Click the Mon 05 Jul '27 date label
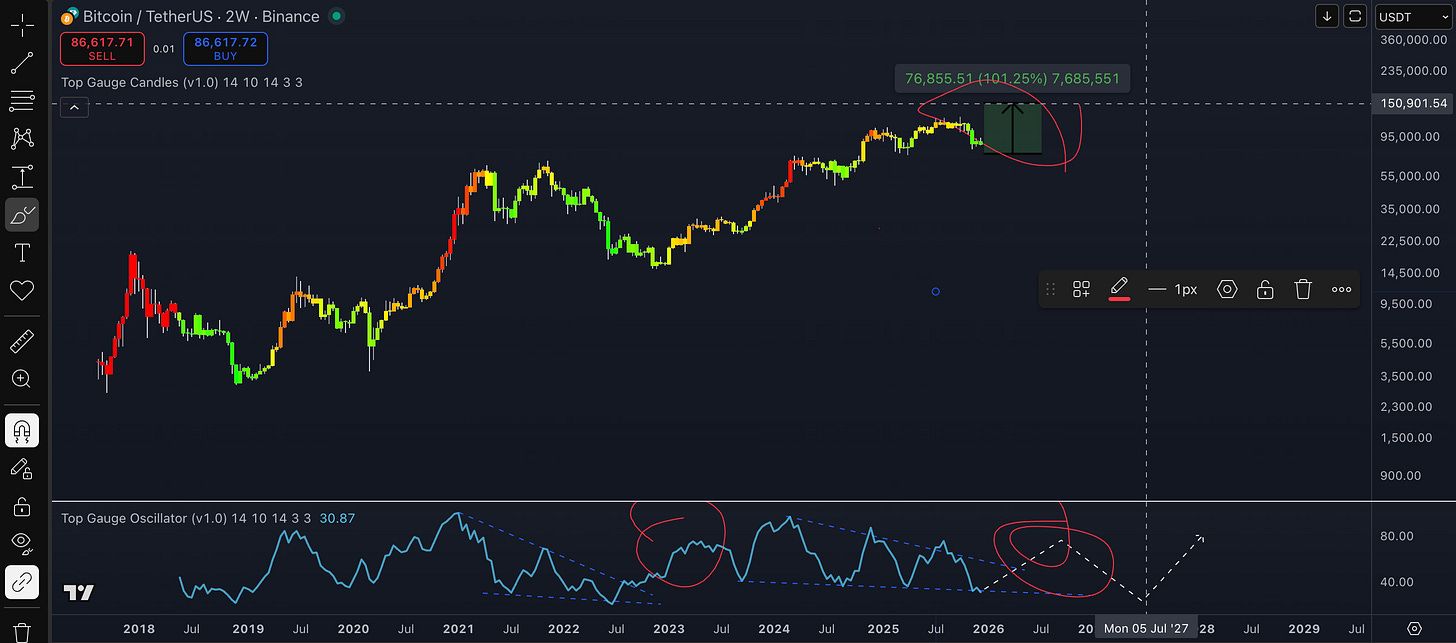1456x643 pixels. [1144, 629]
